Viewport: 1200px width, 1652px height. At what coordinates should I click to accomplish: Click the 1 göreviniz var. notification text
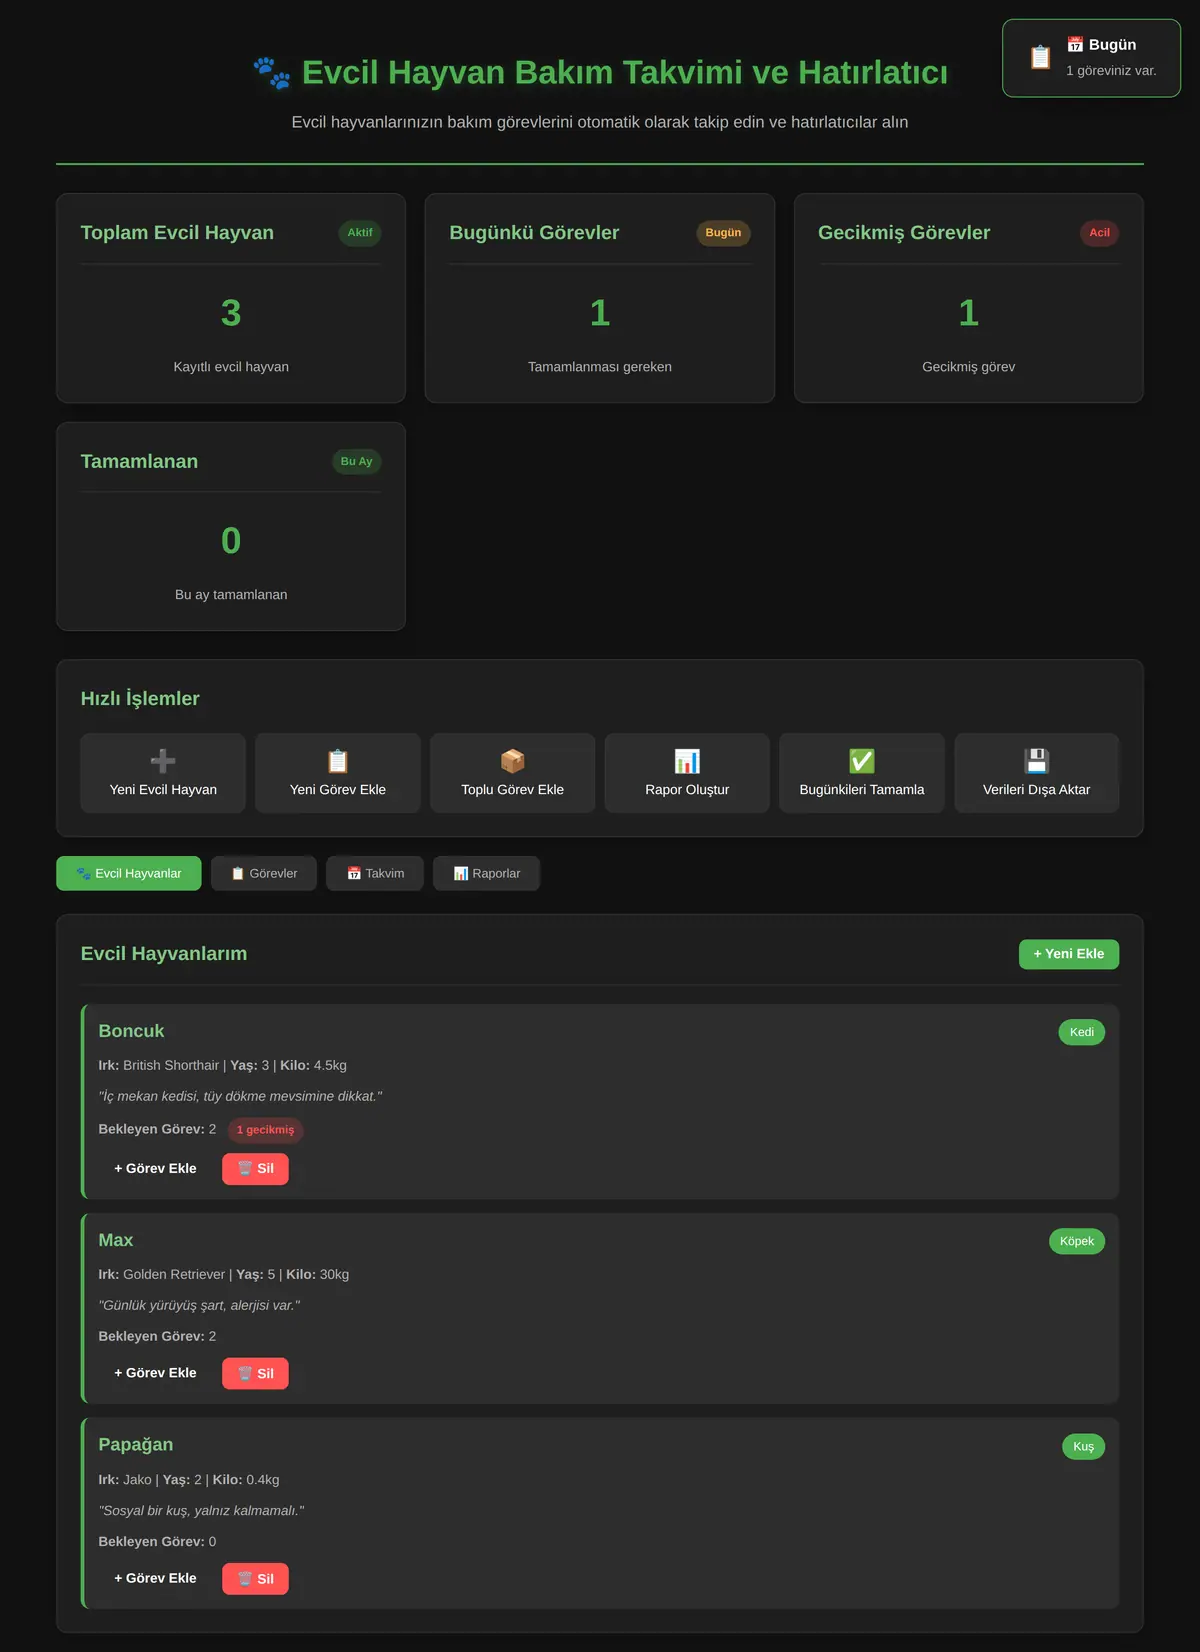tap(1111, 71)
